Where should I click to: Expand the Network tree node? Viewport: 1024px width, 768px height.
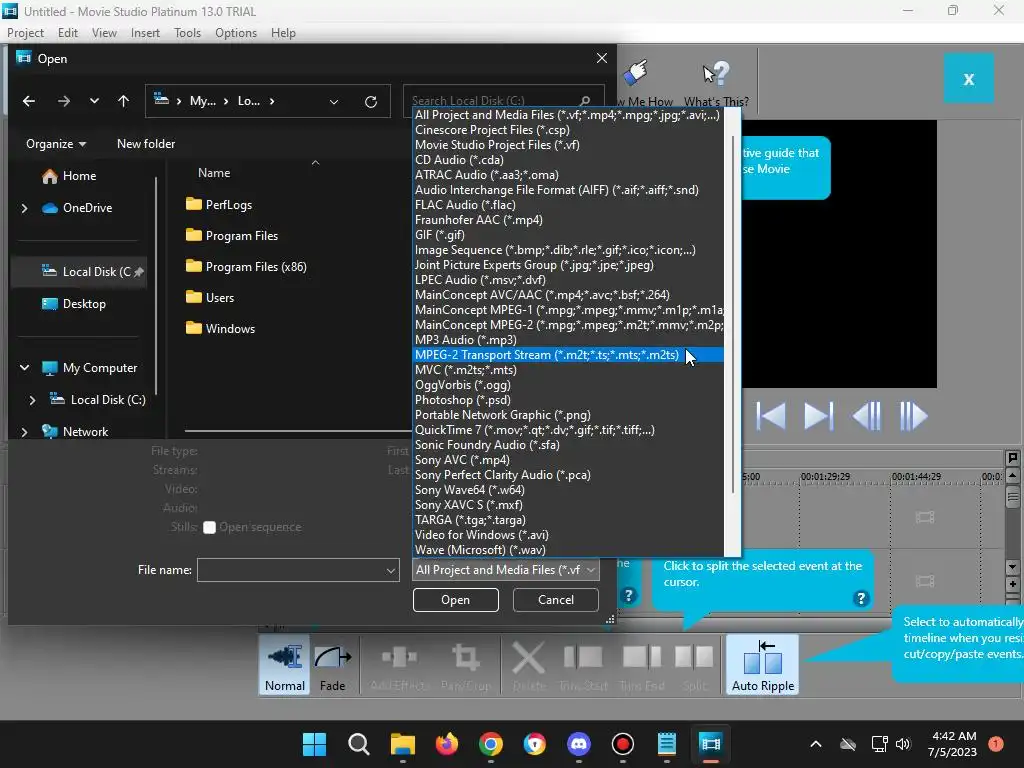pyautogui.click(x=25, y=432)
